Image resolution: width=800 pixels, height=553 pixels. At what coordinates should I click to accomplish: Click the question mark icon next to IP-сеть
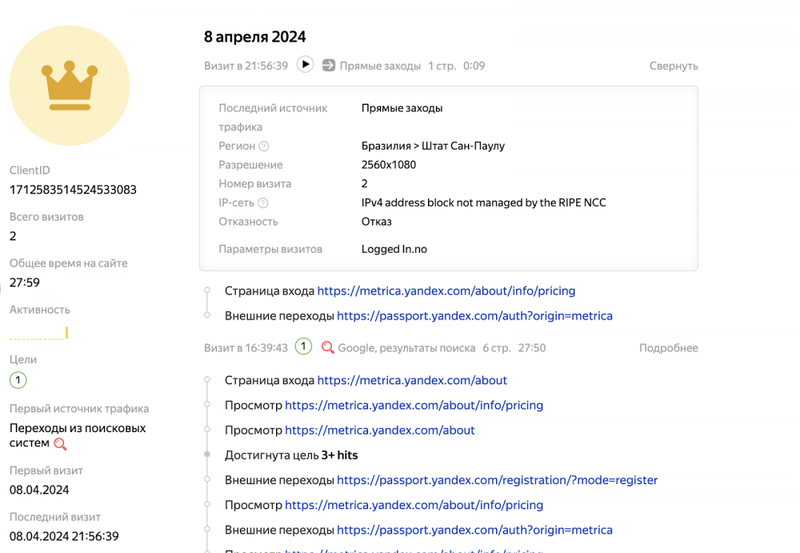pos(263,203)
